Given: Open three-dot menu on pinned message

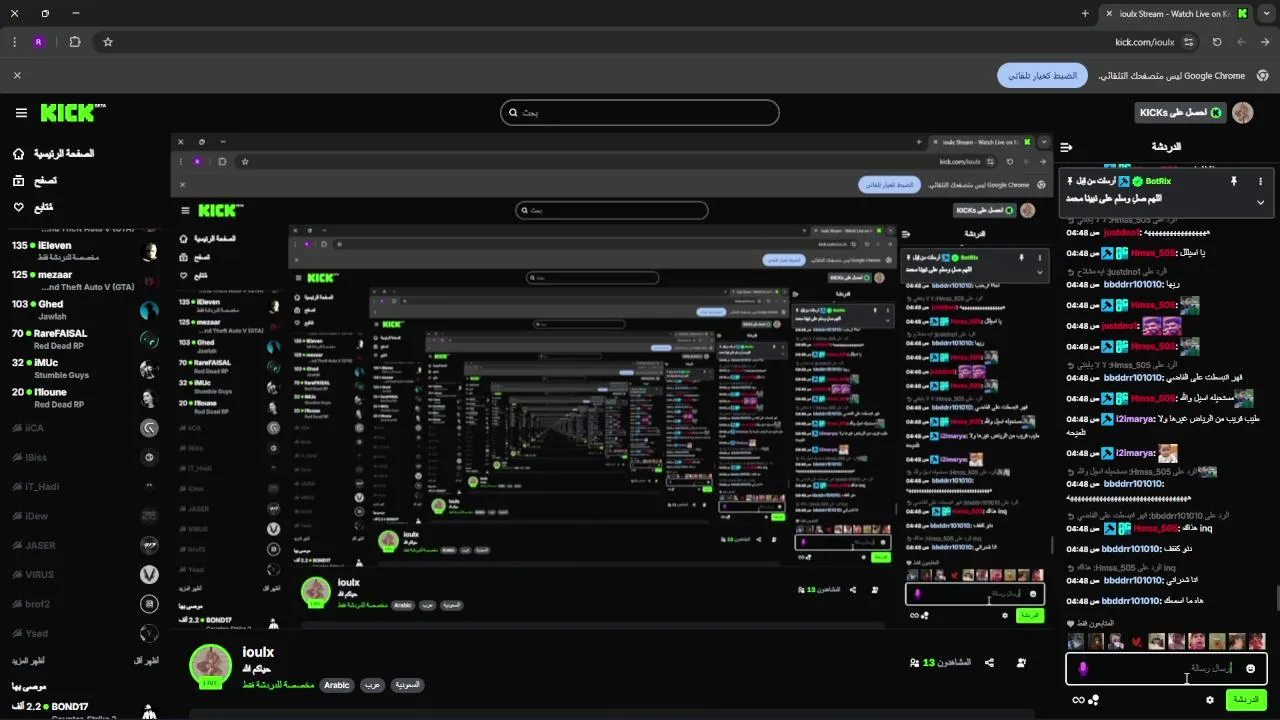Looking at the screenshot, I should (x=1260, y=181).
